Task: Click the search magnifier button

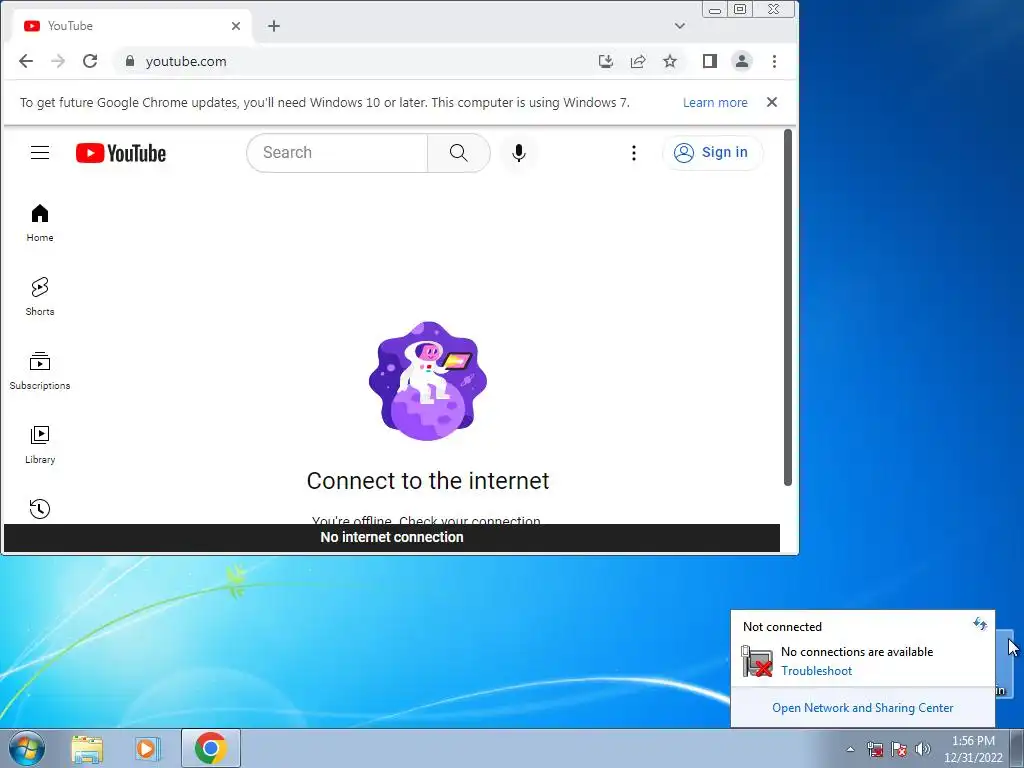Action: pyautogui.click(x=458, y=153)
